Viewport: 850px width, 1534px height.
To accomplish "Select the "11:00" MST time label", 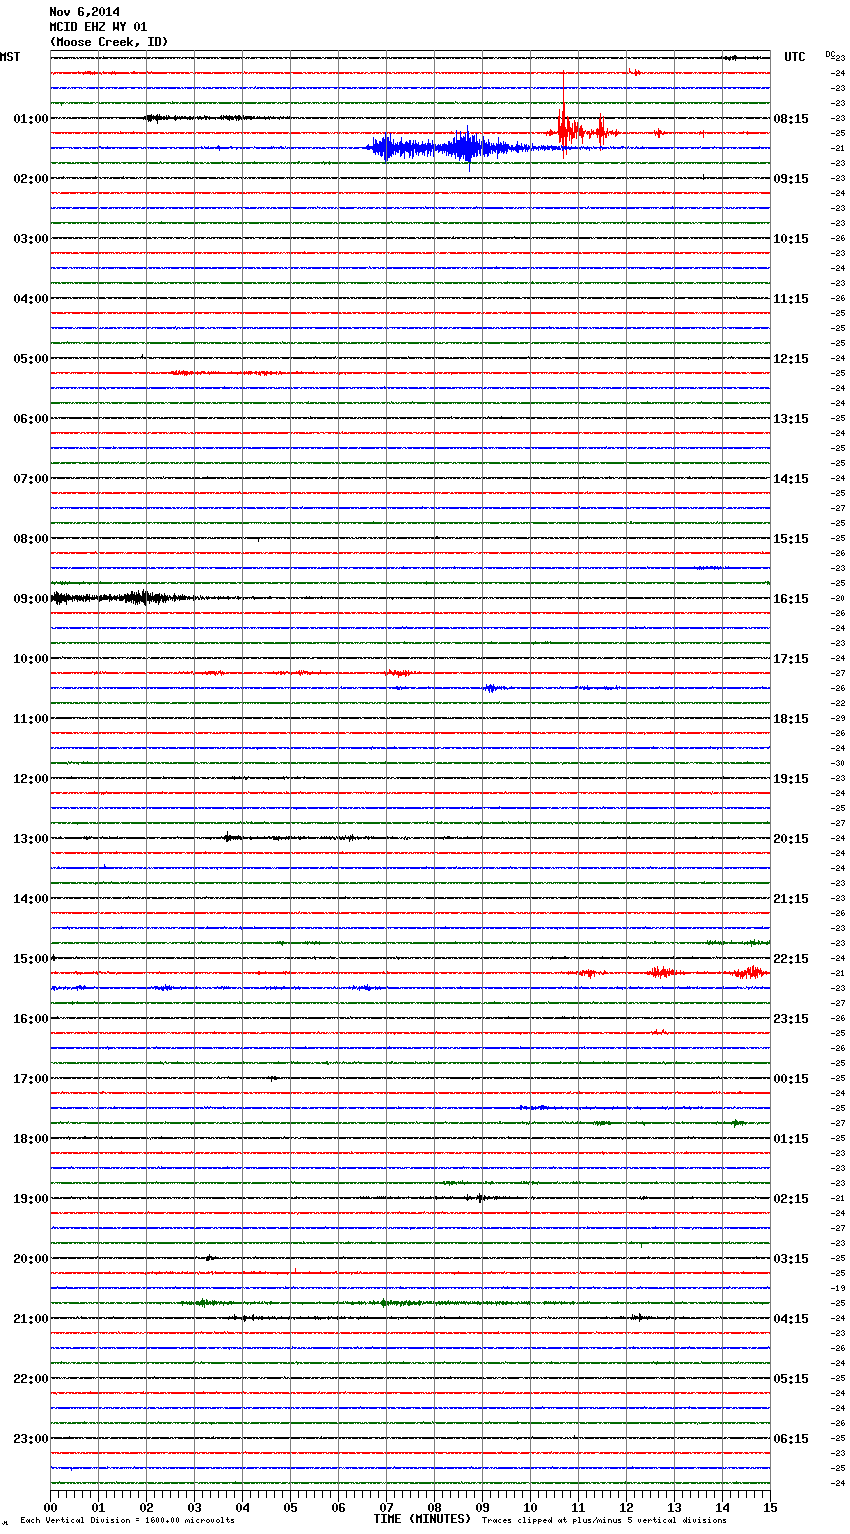I will pos(31,718).
